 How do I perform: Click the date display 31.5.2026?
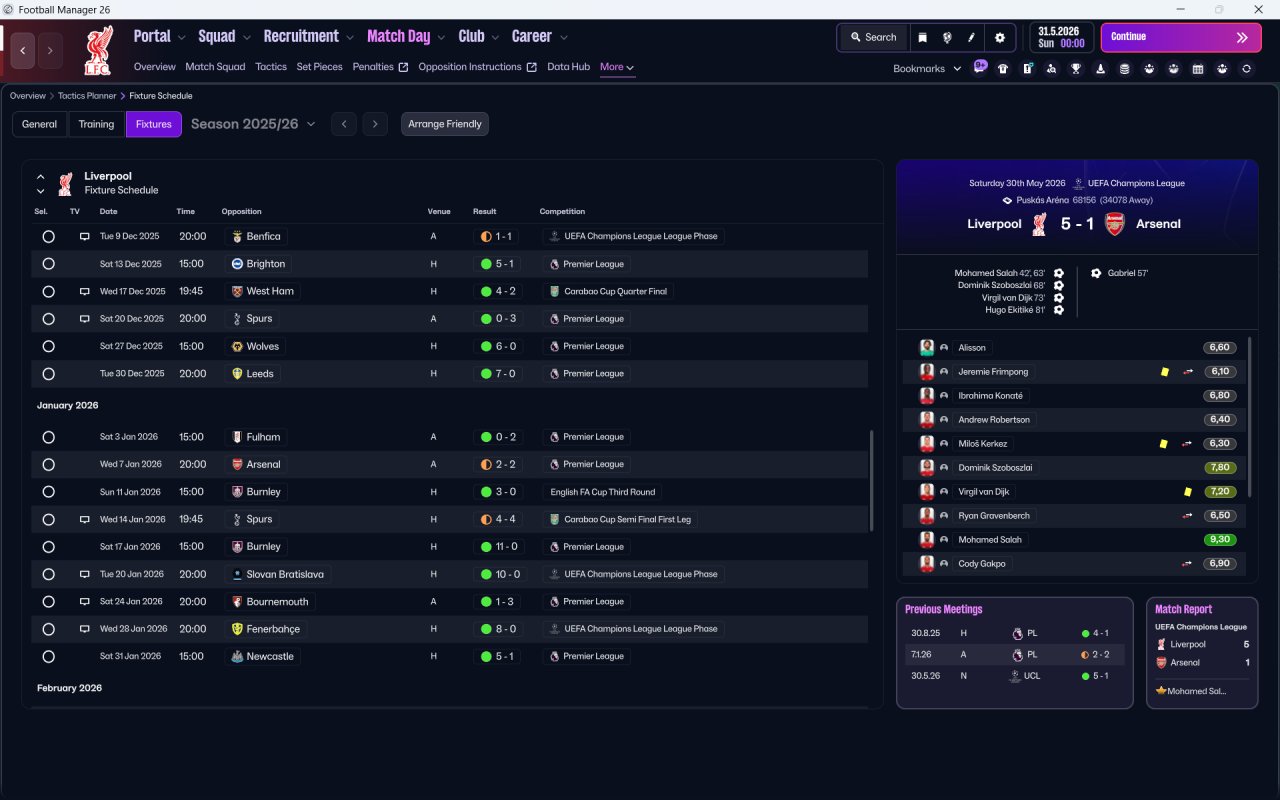click(x=1061, y=37)
